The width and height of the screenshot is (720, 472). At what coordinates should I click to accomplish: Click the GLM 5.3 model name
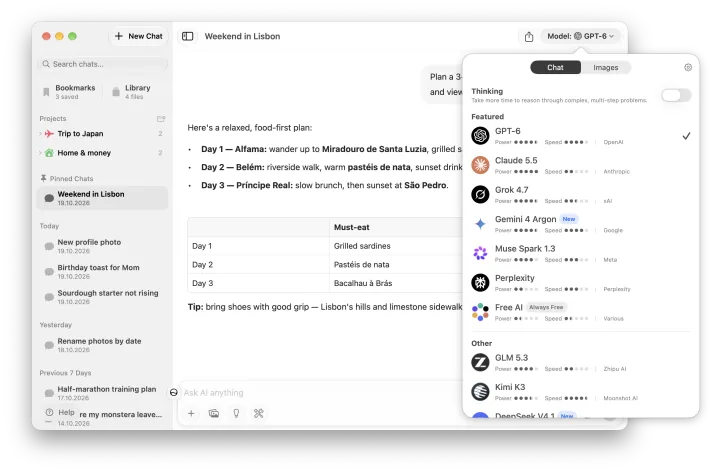(511, 358)
